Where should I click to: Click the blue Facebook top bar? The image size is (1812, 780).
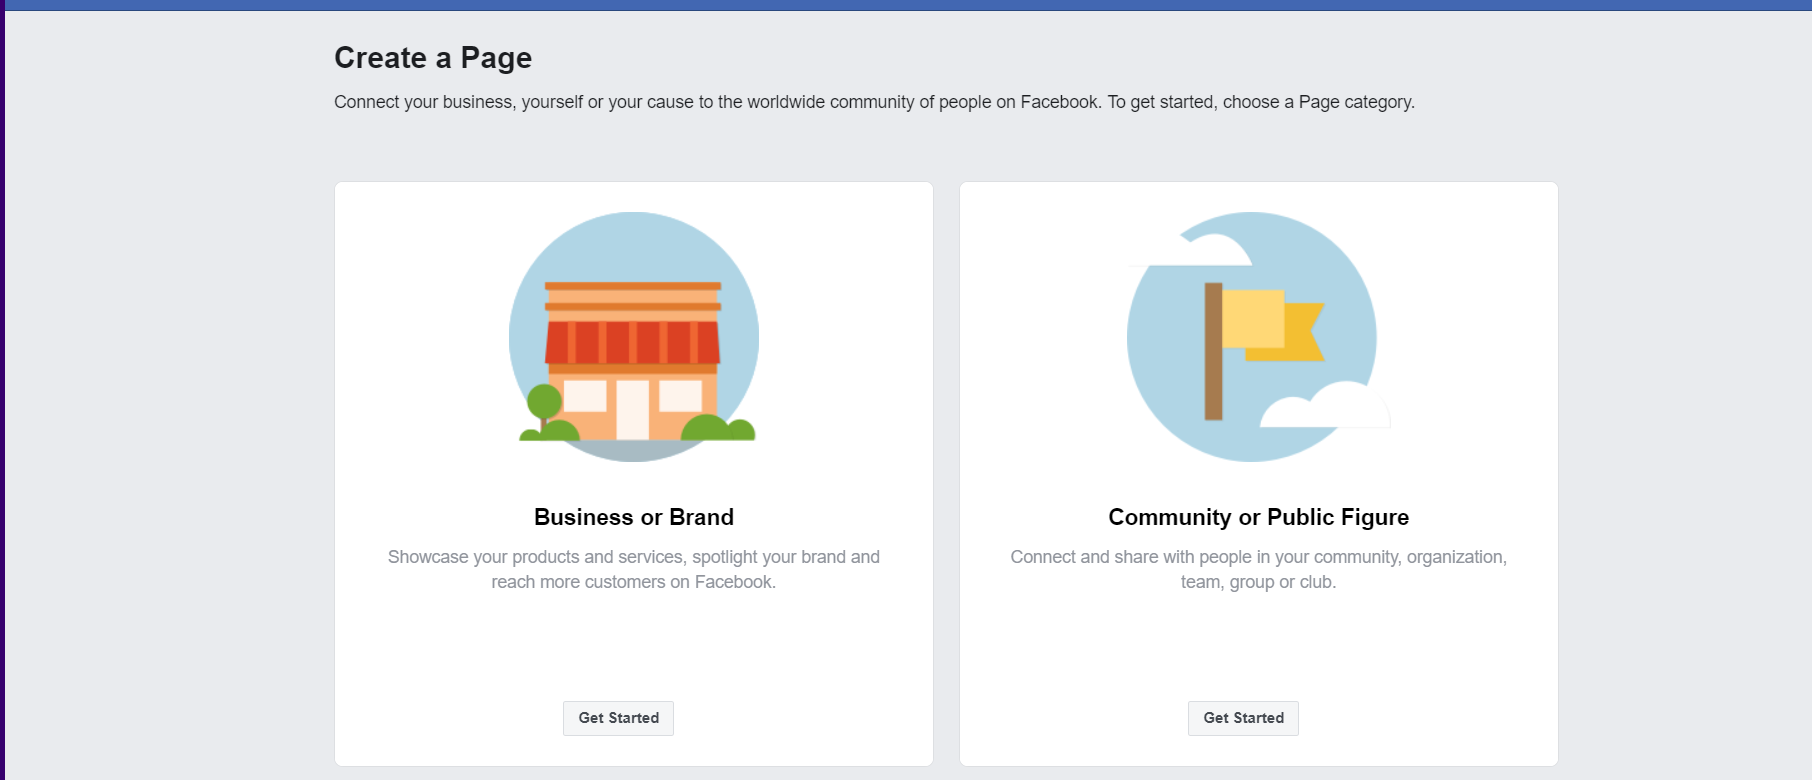click(906, 5)
